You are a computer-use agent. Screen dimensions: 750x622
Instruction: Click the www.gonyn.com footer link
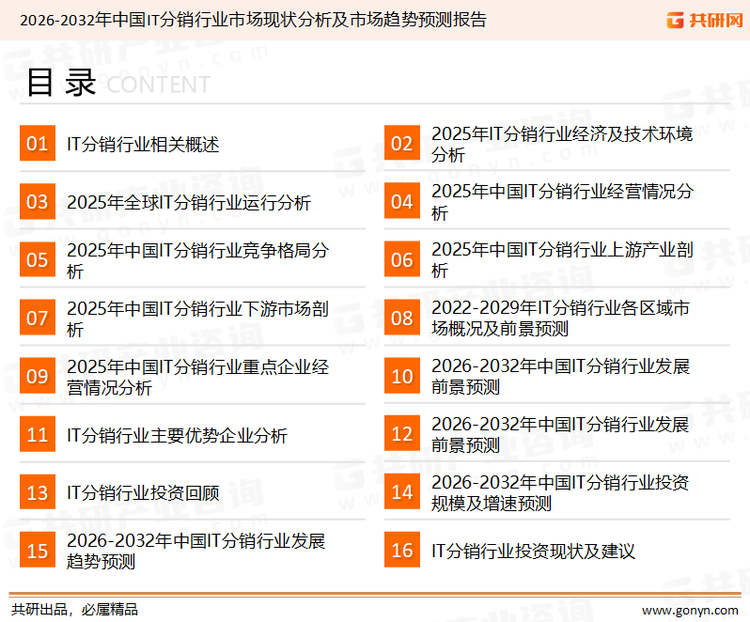click(x=690, y=611)
